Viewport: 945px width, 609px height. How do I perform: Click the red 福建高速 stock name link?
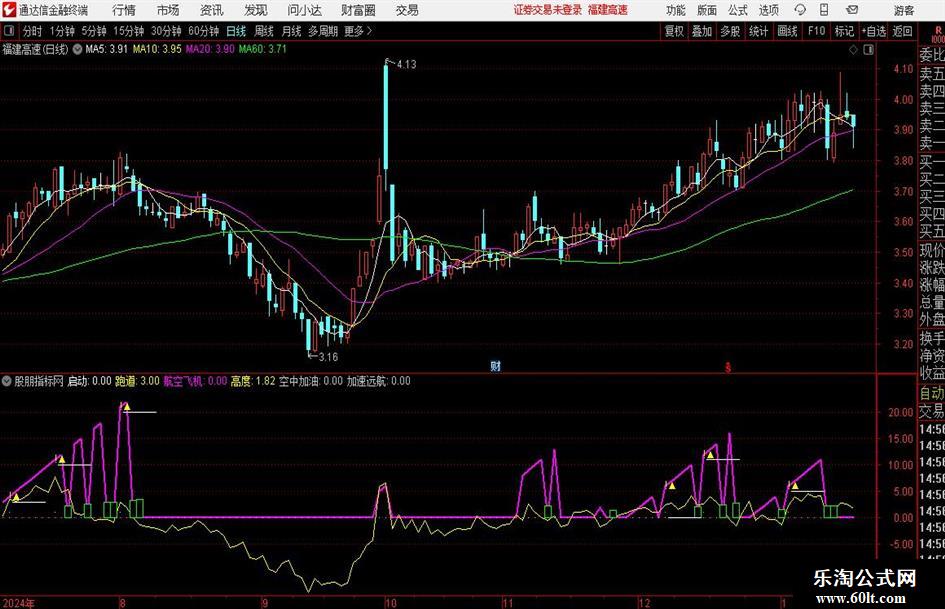point(608,10)
